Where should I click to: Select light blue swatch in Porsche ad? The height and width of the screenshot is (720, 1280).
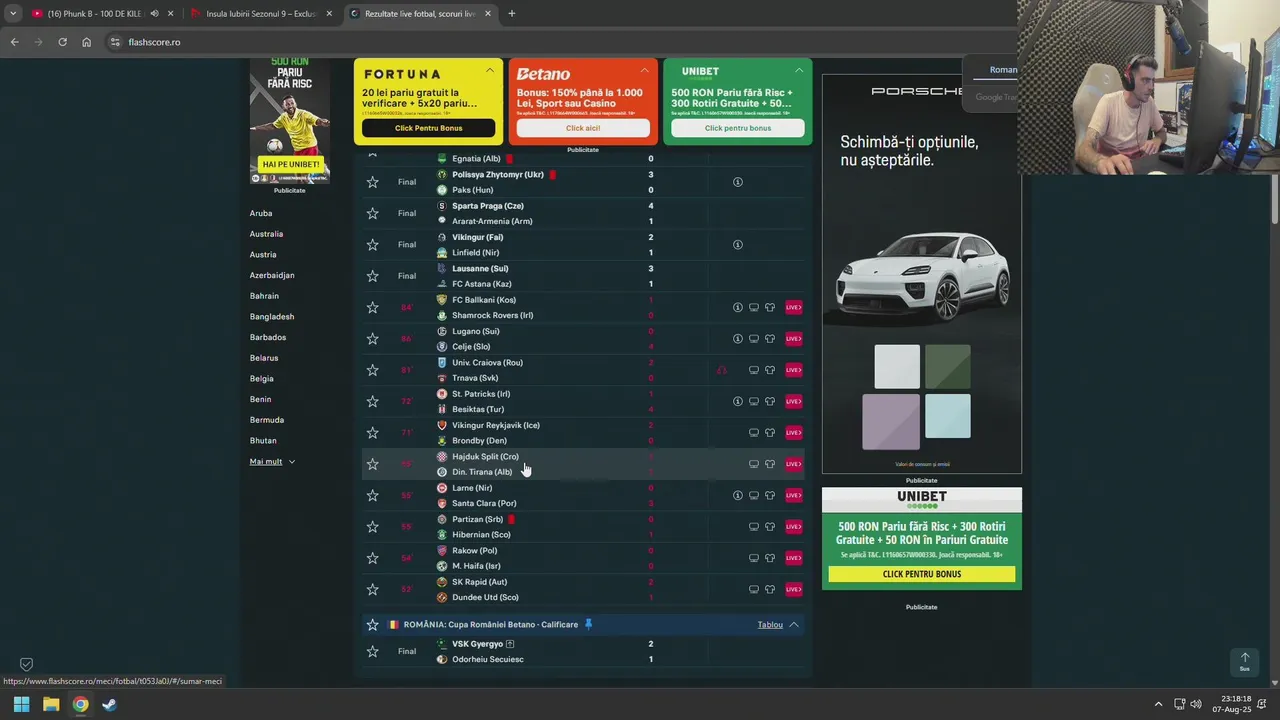(947, 416)
